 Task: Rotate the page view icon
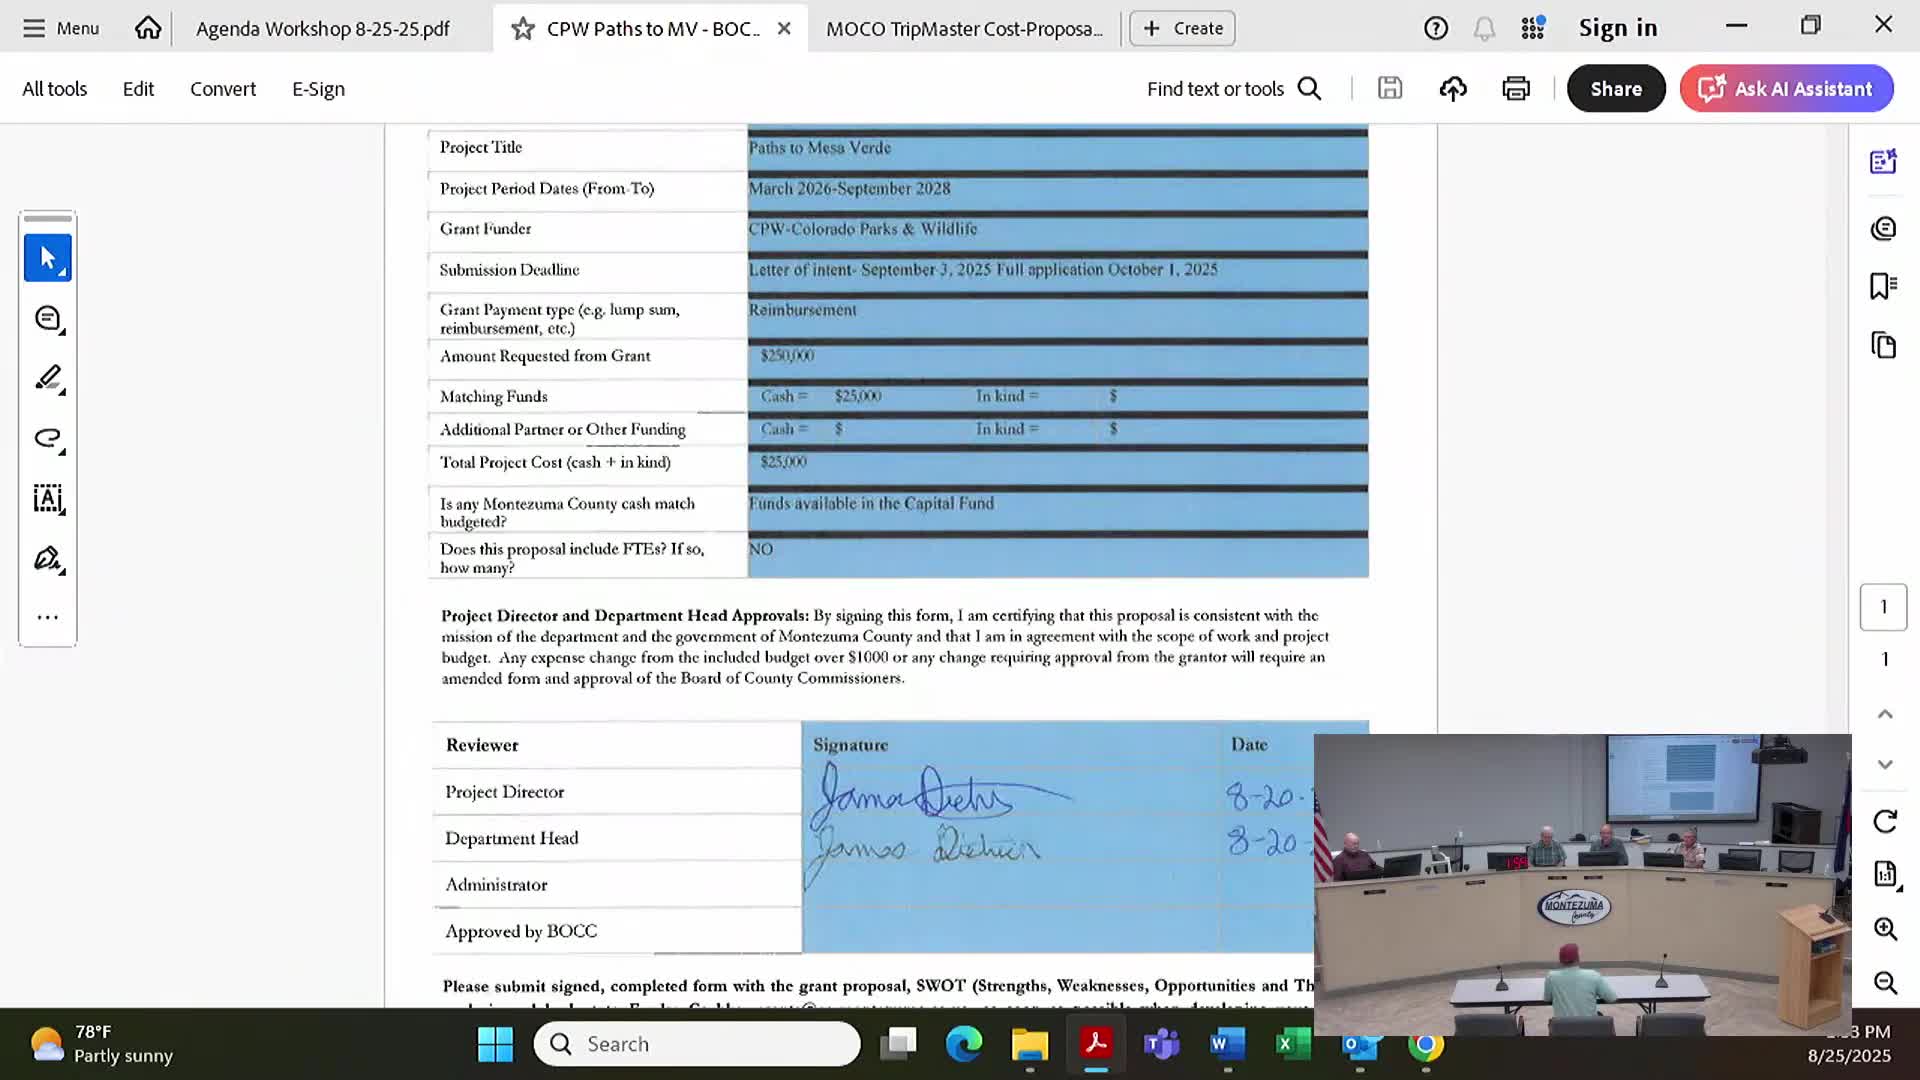click(1884, 821)
